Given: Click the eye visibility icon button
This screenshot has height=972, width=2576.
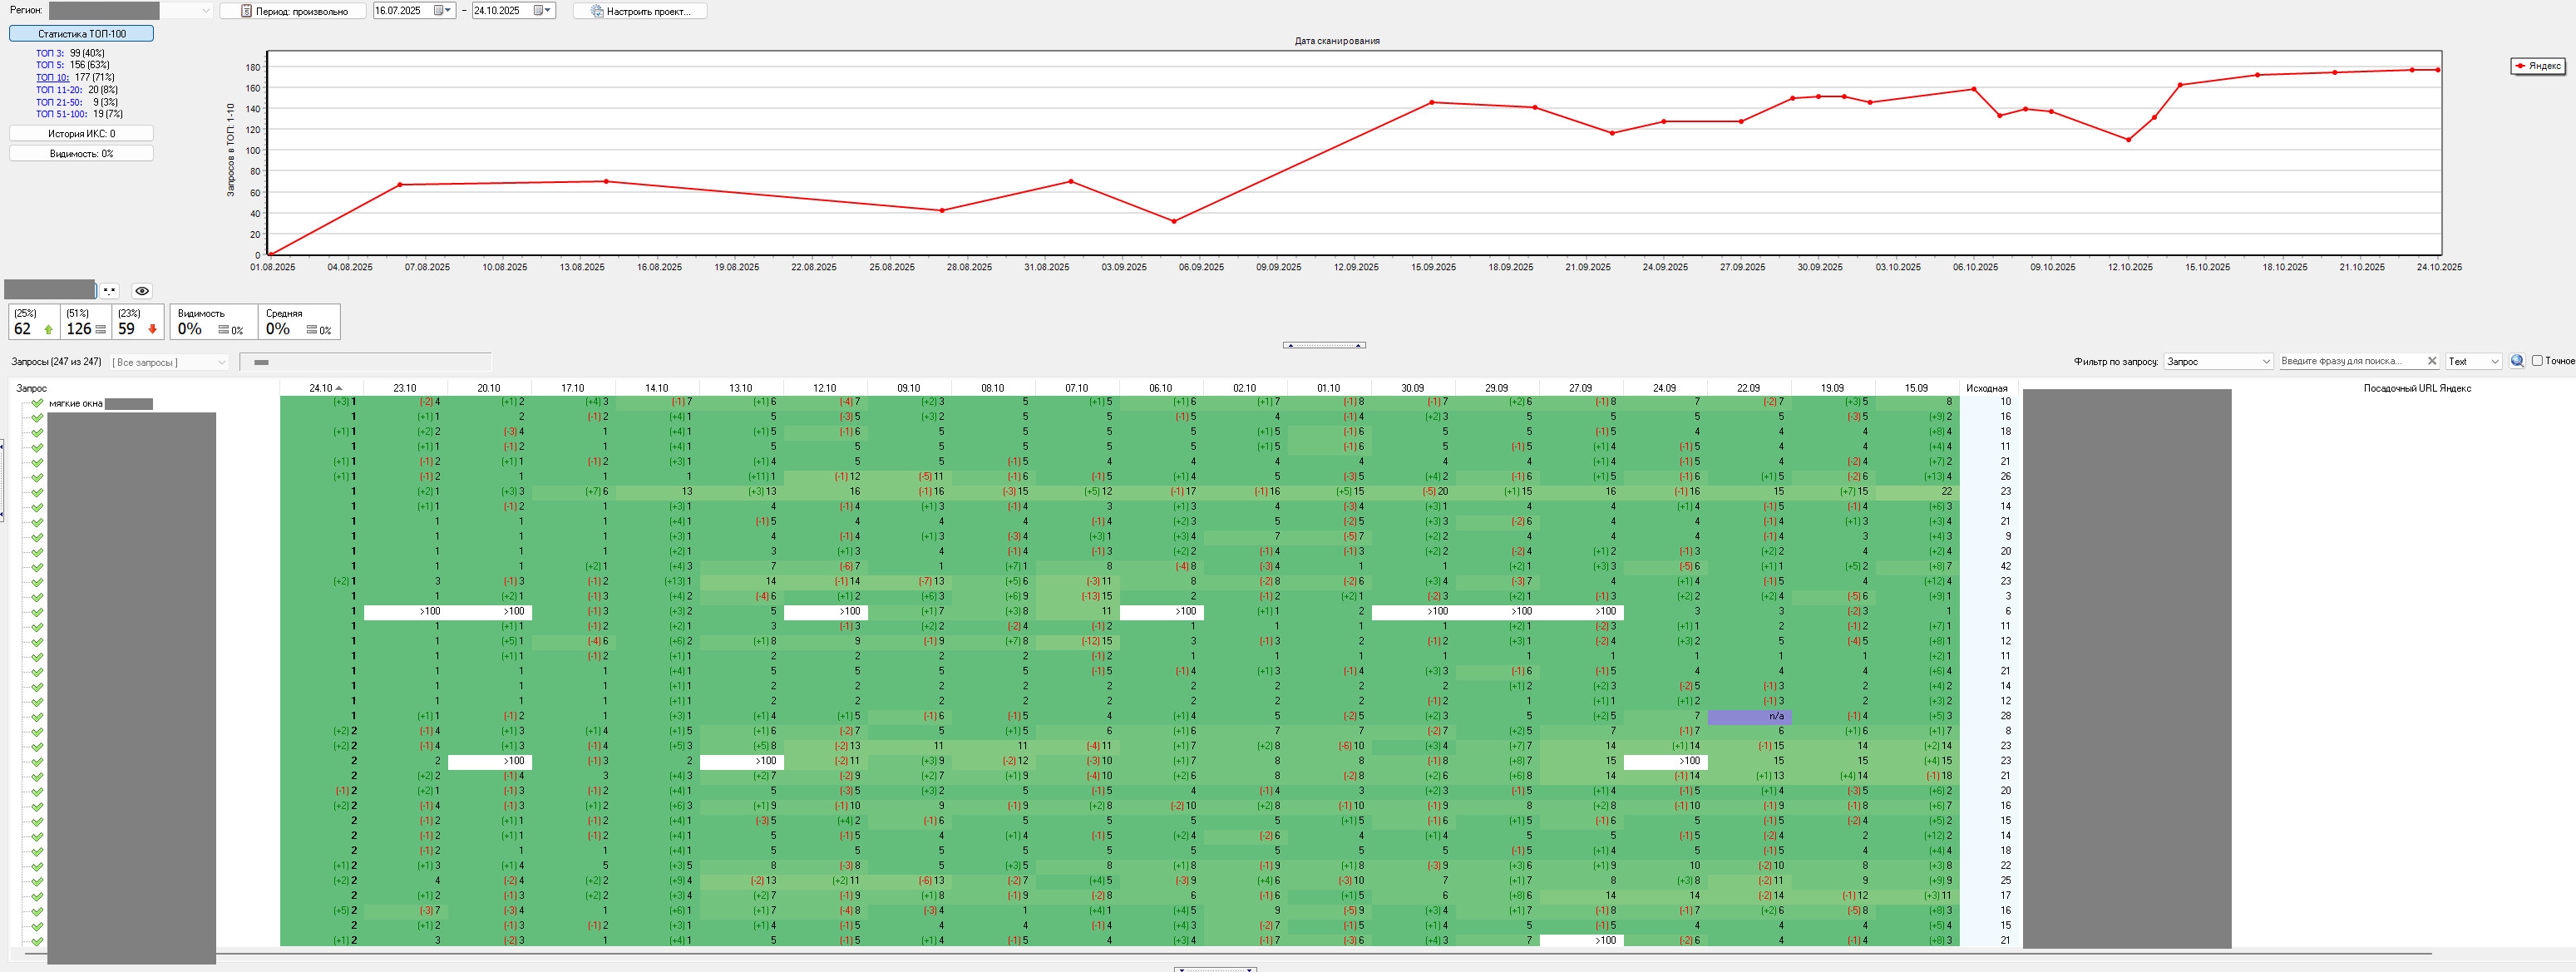Looking at the screenshot, I should coord(142,291).
